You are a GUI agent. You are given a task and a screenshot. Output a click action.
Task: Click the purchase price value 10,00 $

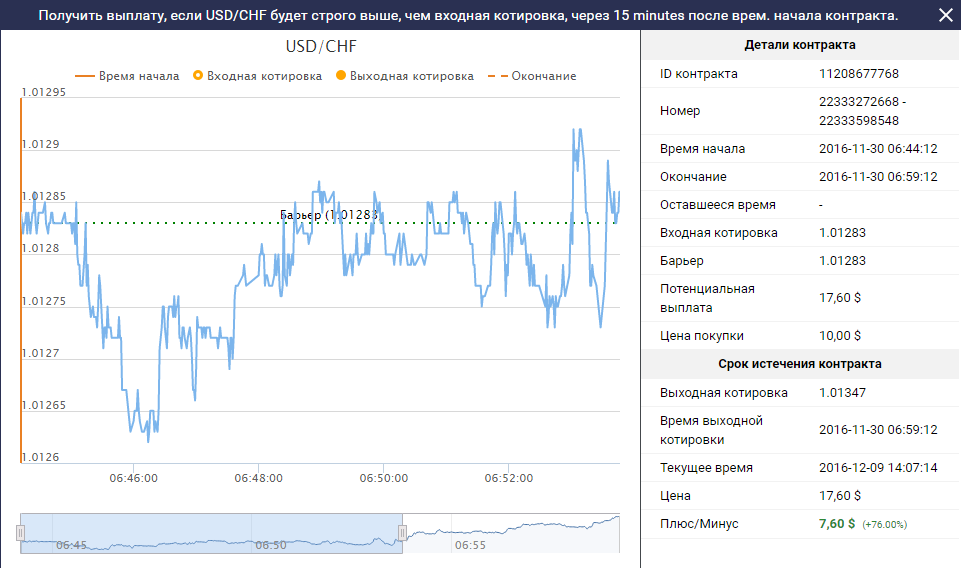pyautogui.click(x=840, y=336)
